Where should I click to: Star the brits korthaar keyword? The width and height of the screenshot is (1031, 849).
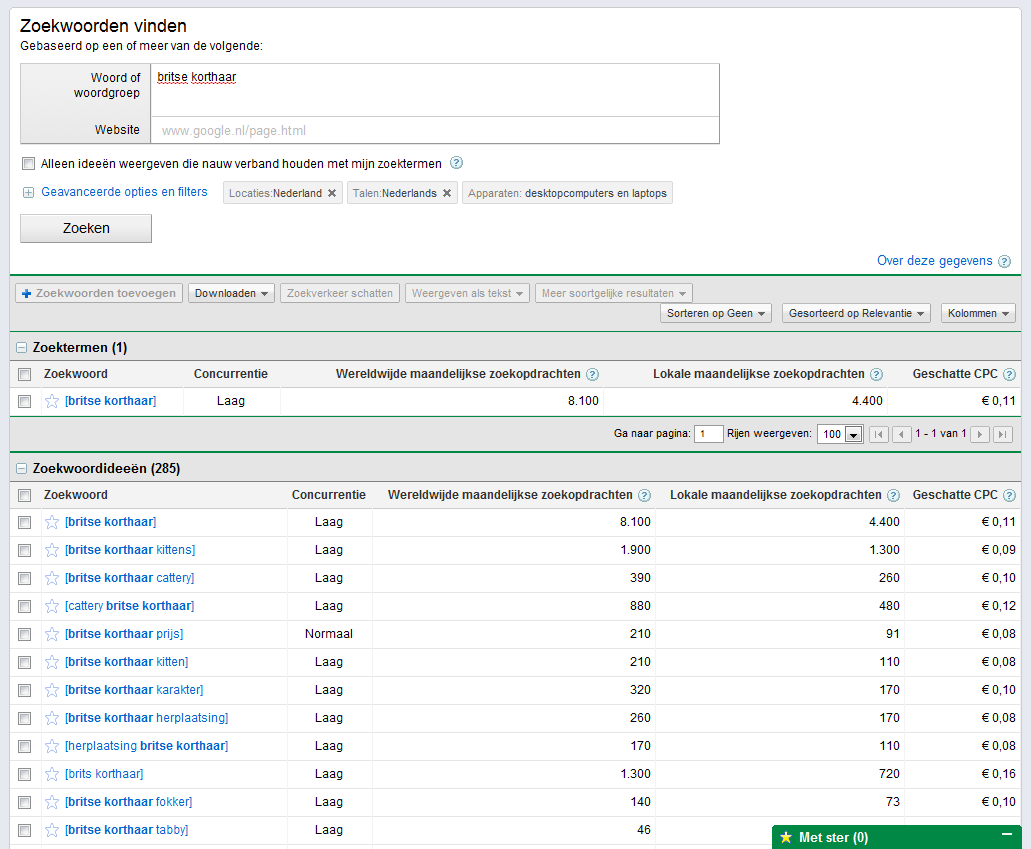coord(52,774)
